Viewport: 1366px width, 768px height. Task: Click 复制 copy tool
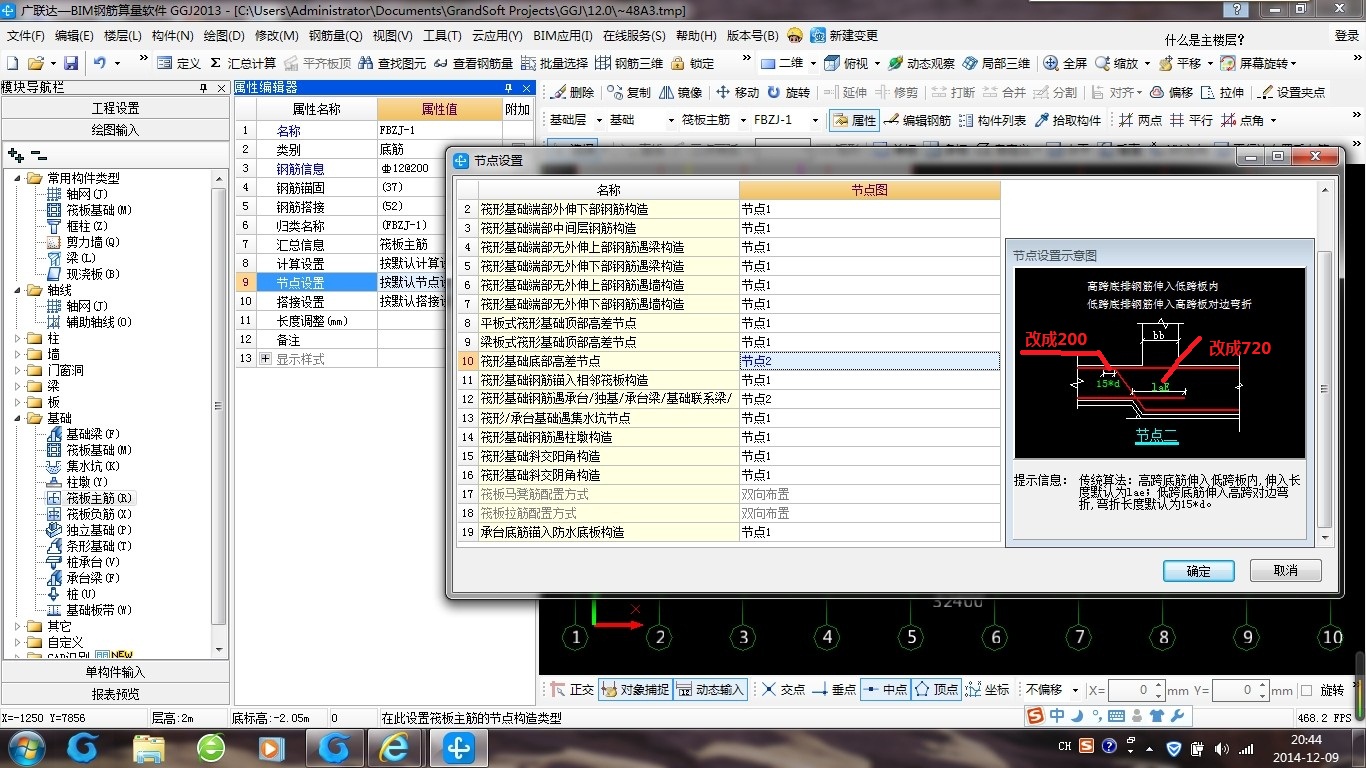(629, 92)
